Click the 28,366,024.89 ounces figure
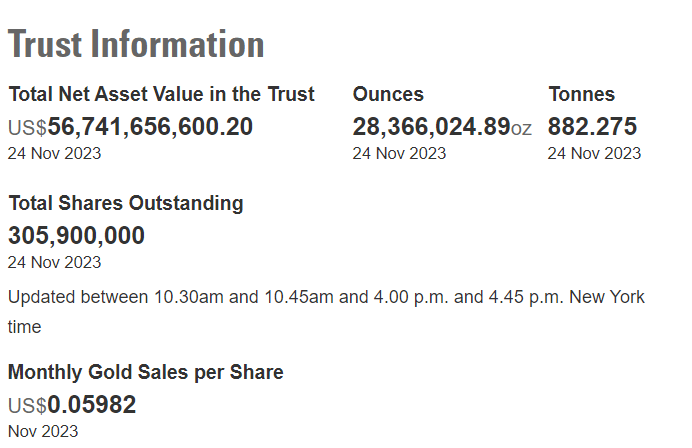692x448 pixels. point(430,127)
